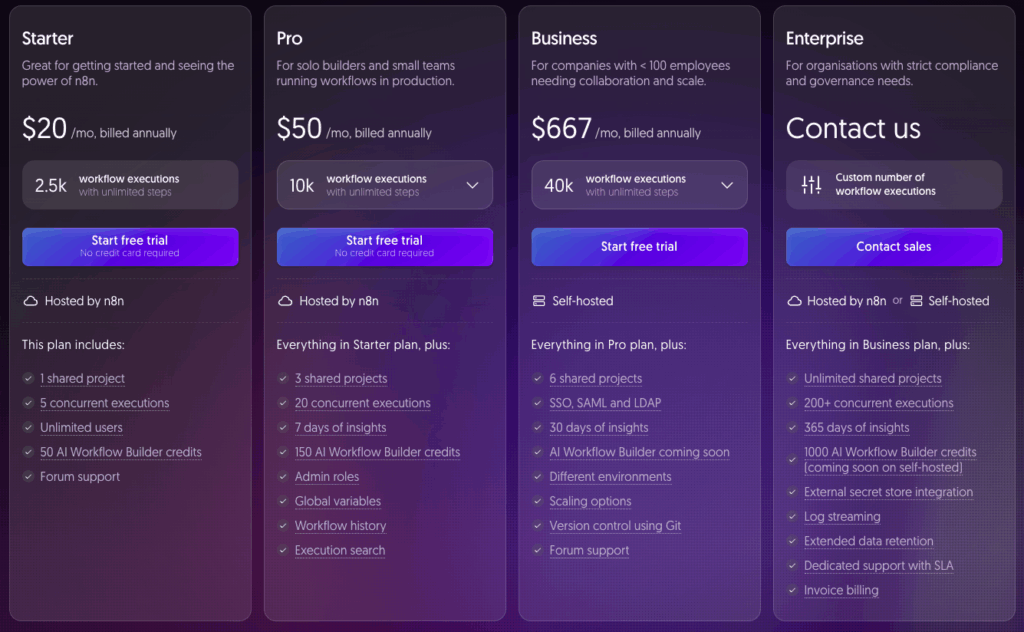Click checkmark beside 1 shared project
The image size is (1024, 632).
coord(28,379)
